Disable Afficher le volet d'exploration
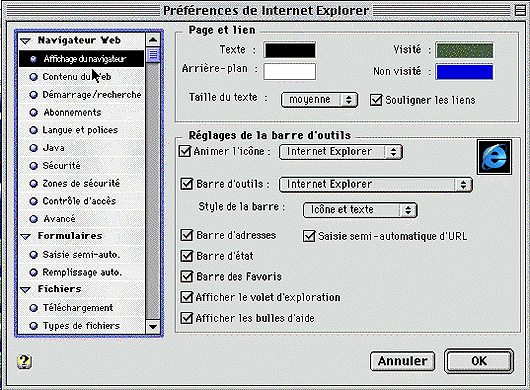The width and height of the screenshot is (530, 390). (x=187, y=297)
